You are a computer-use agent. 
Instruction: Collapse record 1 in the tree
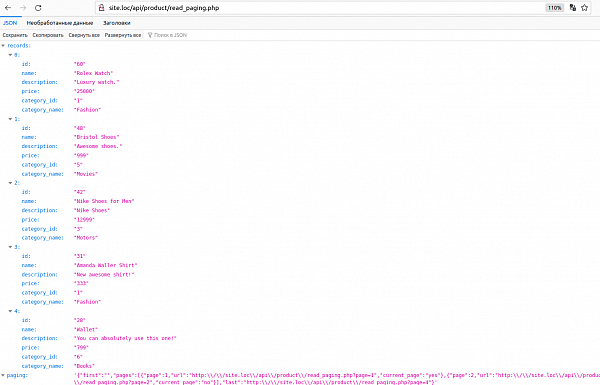(x=10, y=119)
